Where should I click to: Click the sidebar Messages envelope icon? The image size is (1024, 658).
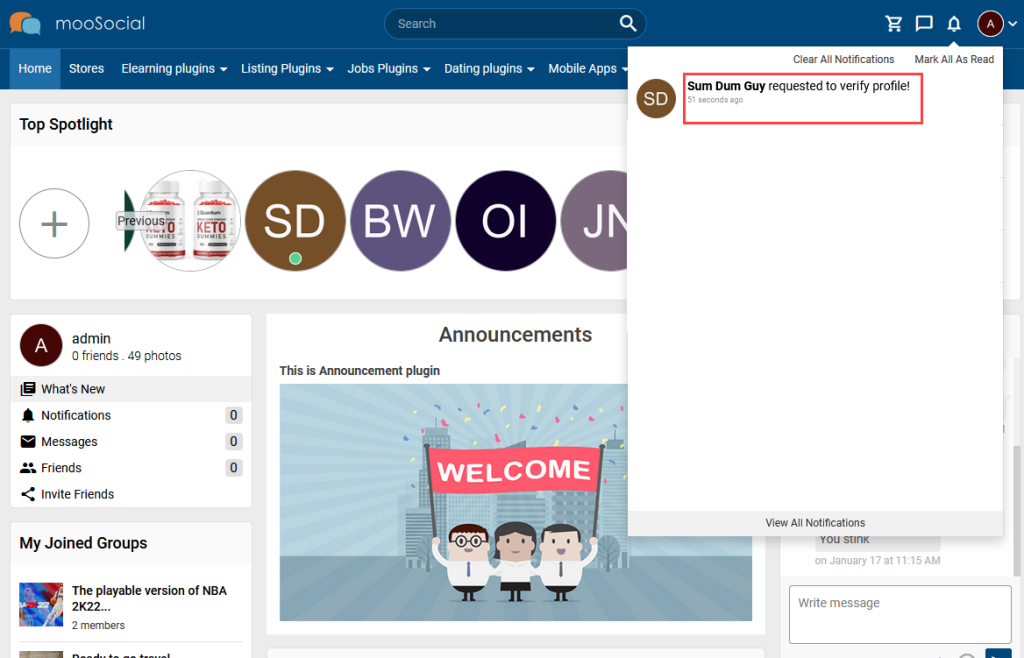tap(28, 441)
